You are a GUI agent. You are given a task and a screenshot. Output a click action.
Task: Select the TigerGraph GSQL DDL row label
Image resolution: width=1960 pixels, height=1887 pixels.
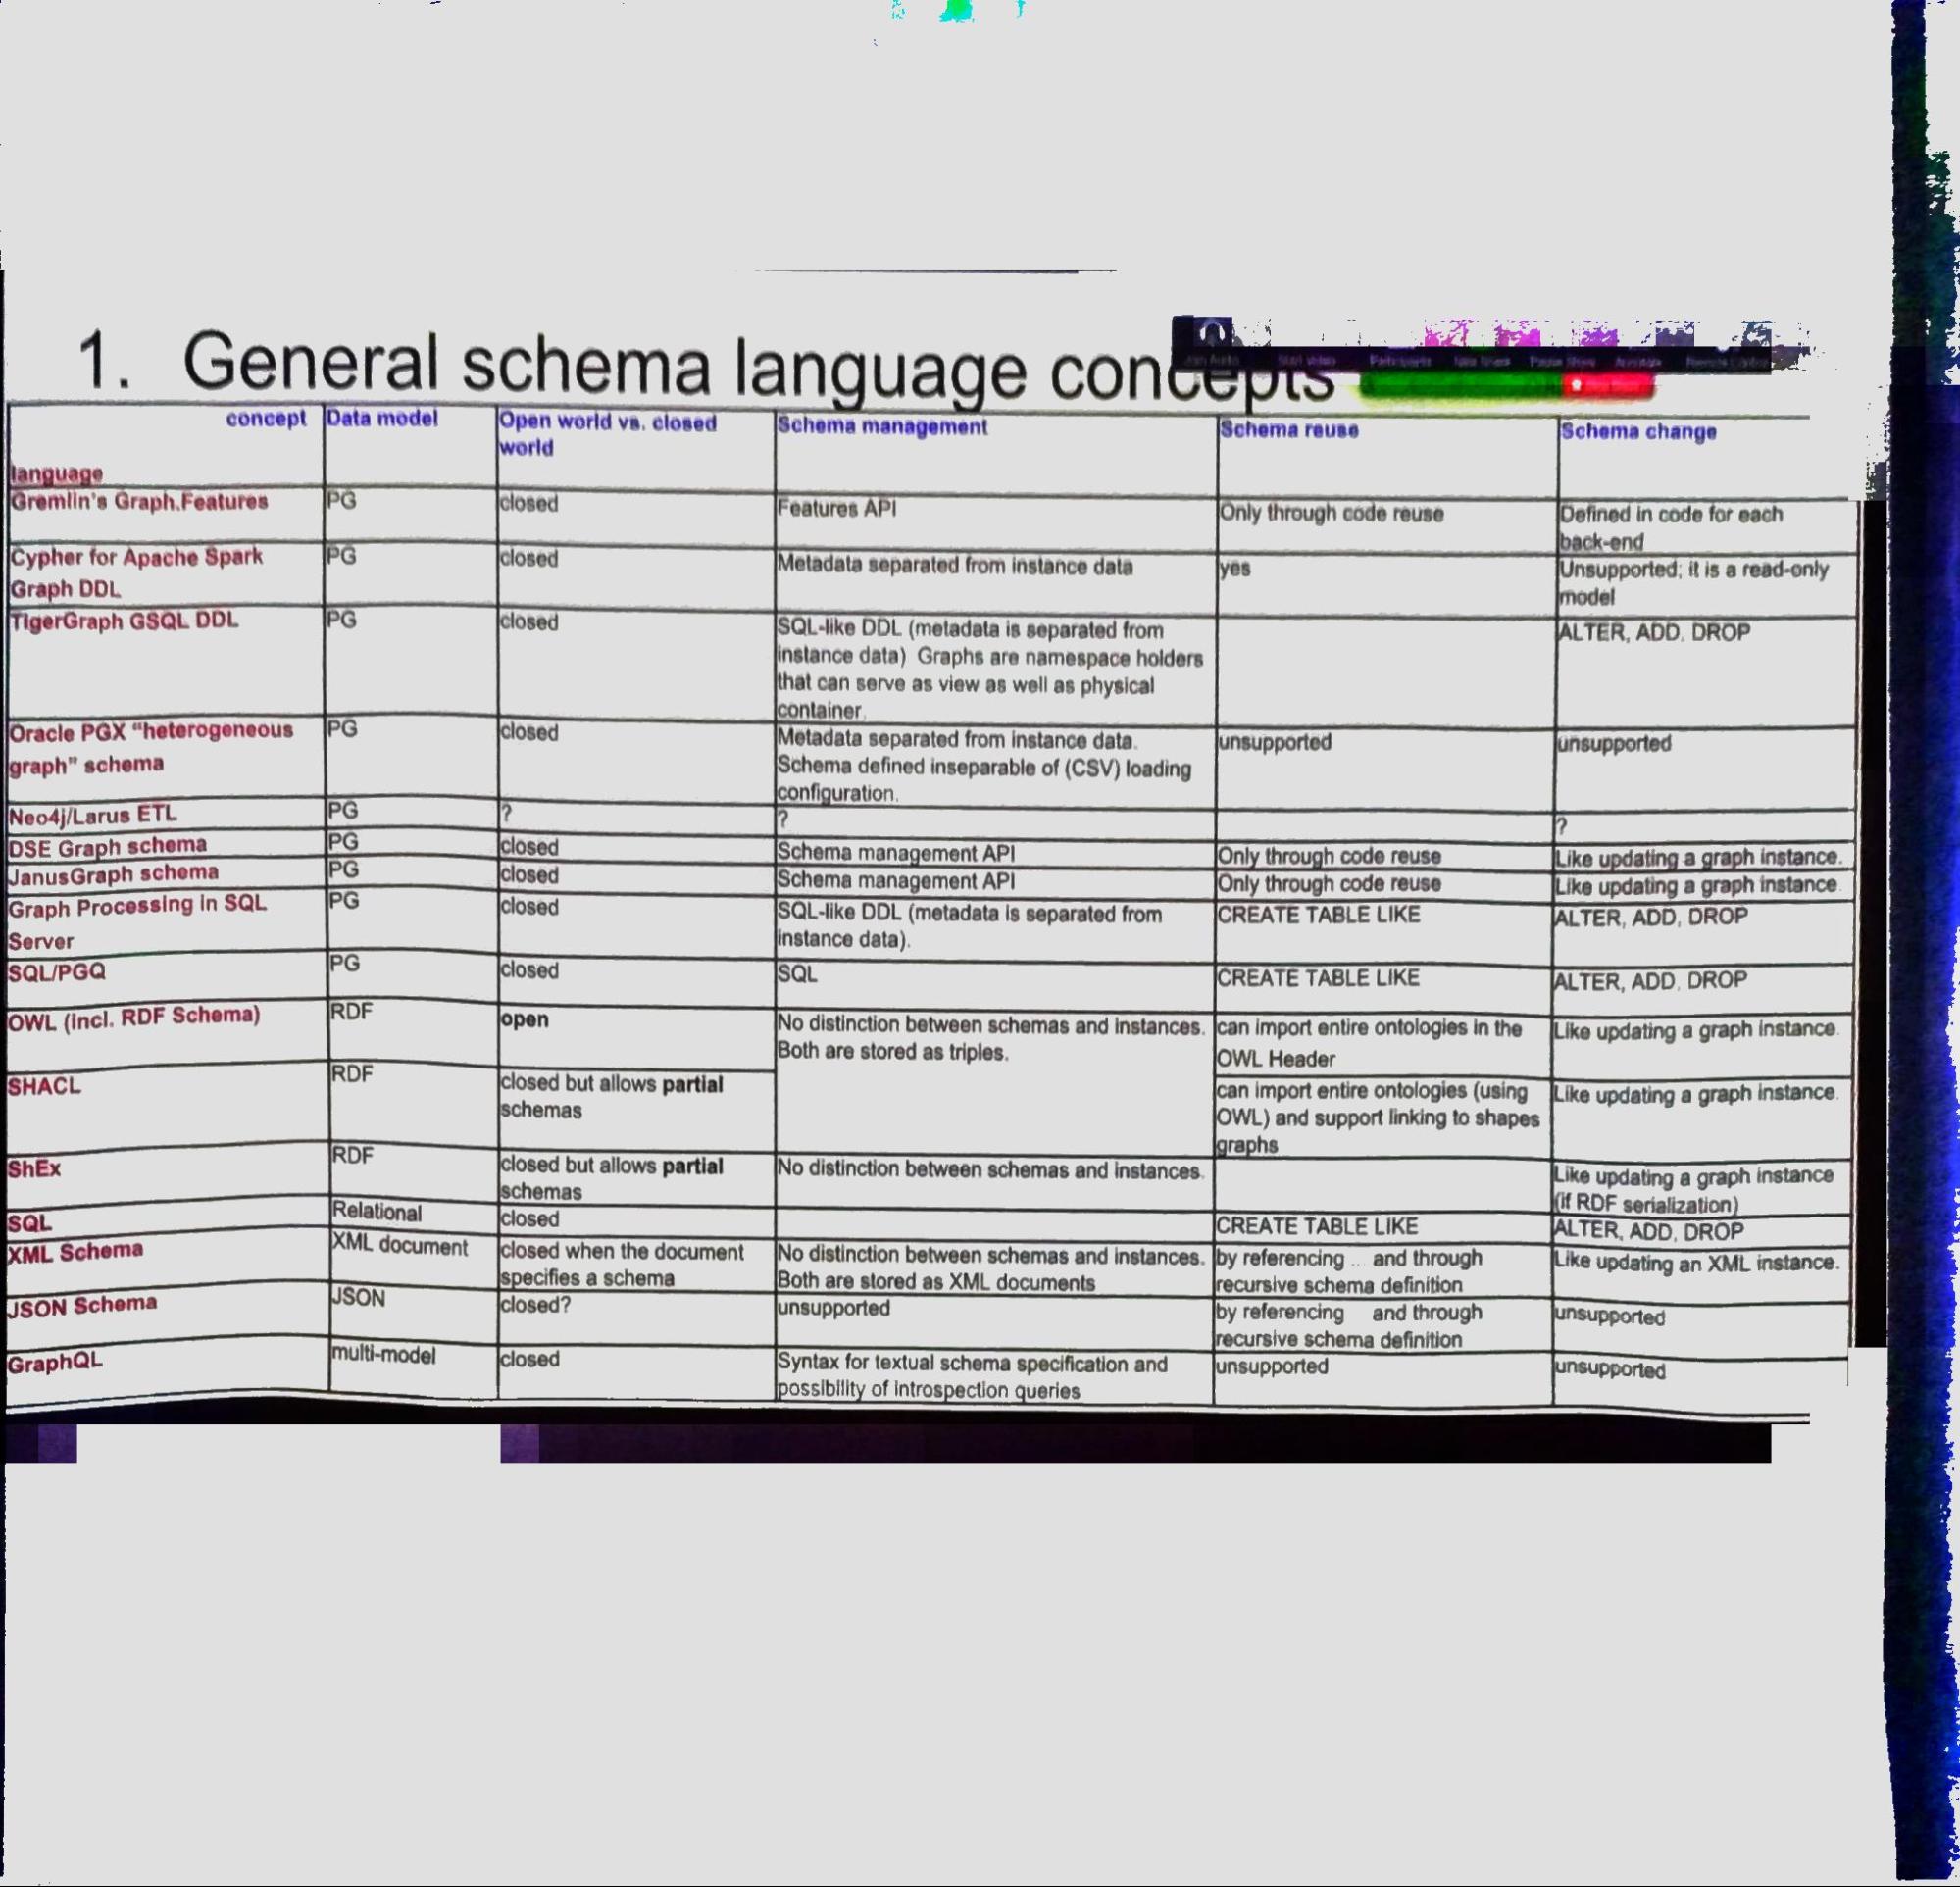125,621
